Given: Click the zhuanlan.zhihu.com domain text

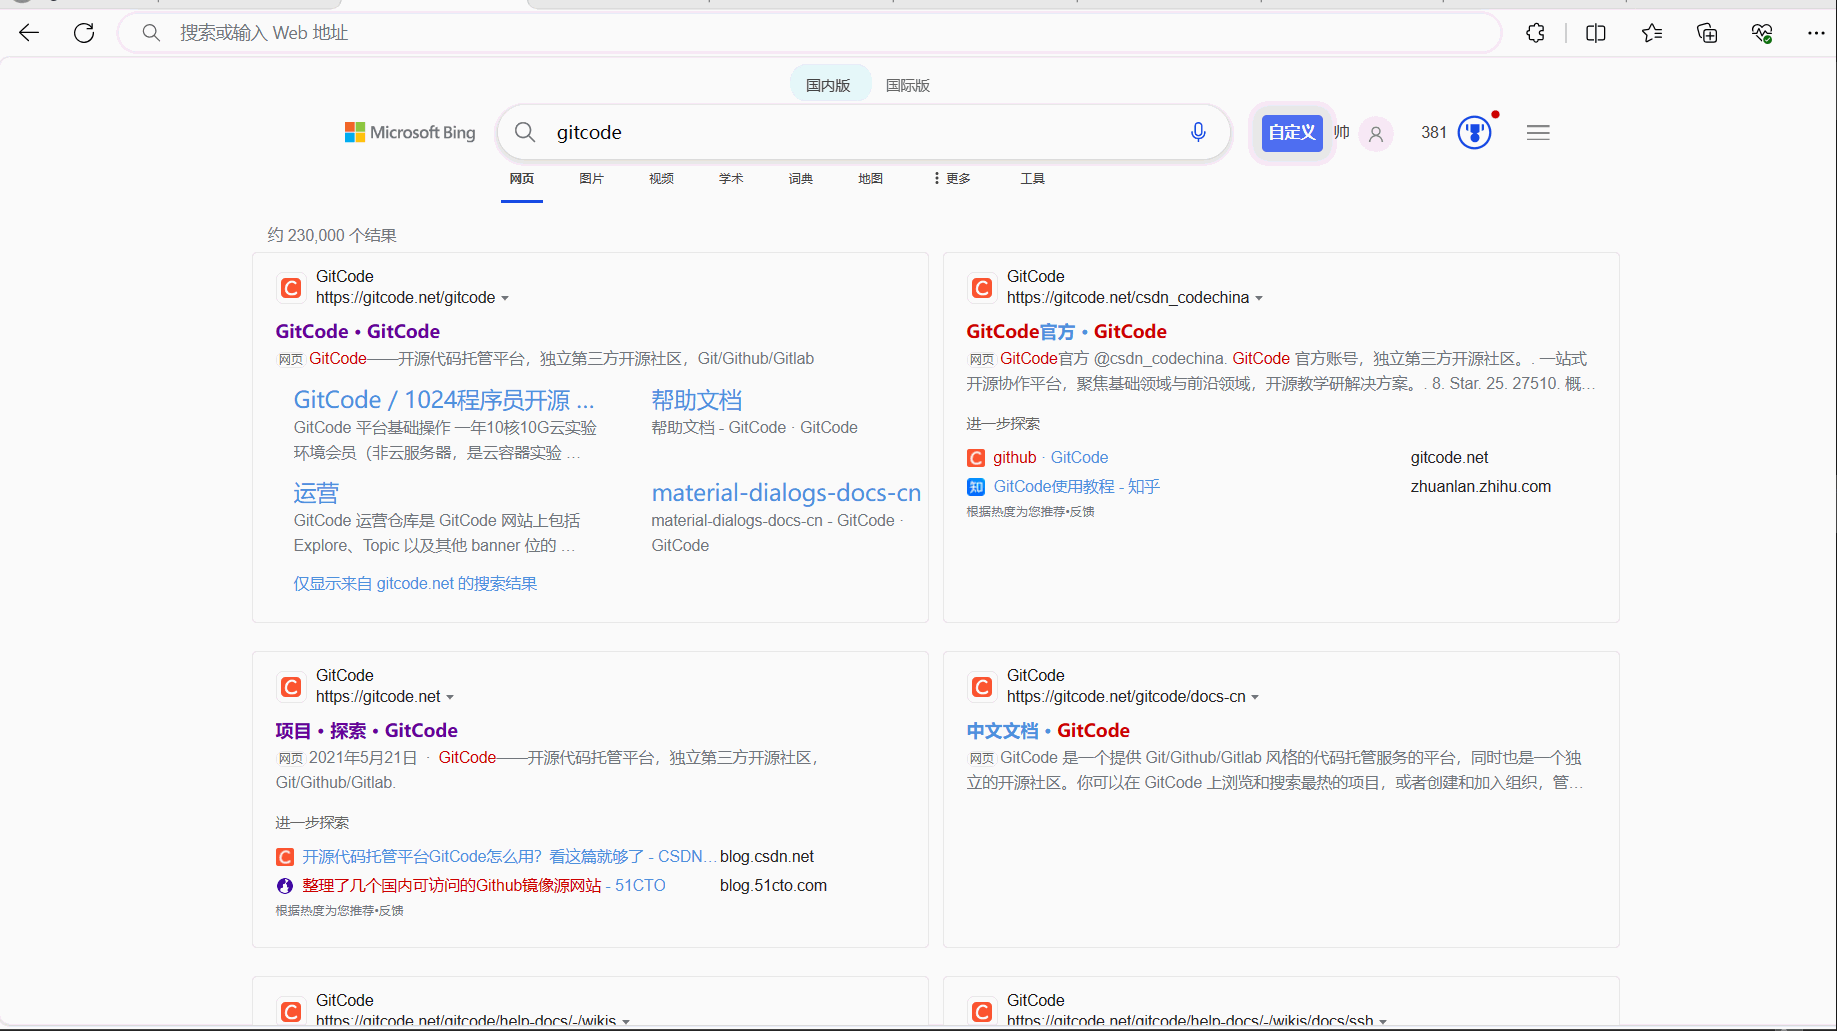Looking at the screenshot, I should click(x=1481, y=486).
